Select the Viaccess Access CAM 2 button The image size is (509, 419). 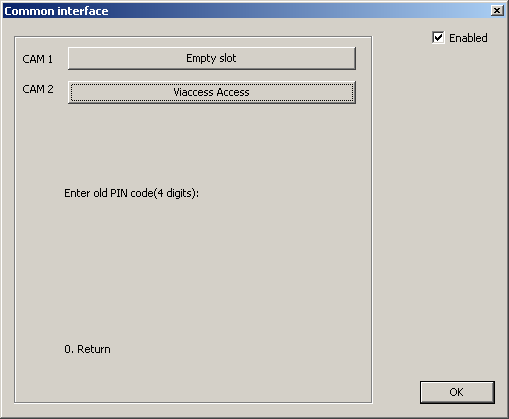(212, 92)
